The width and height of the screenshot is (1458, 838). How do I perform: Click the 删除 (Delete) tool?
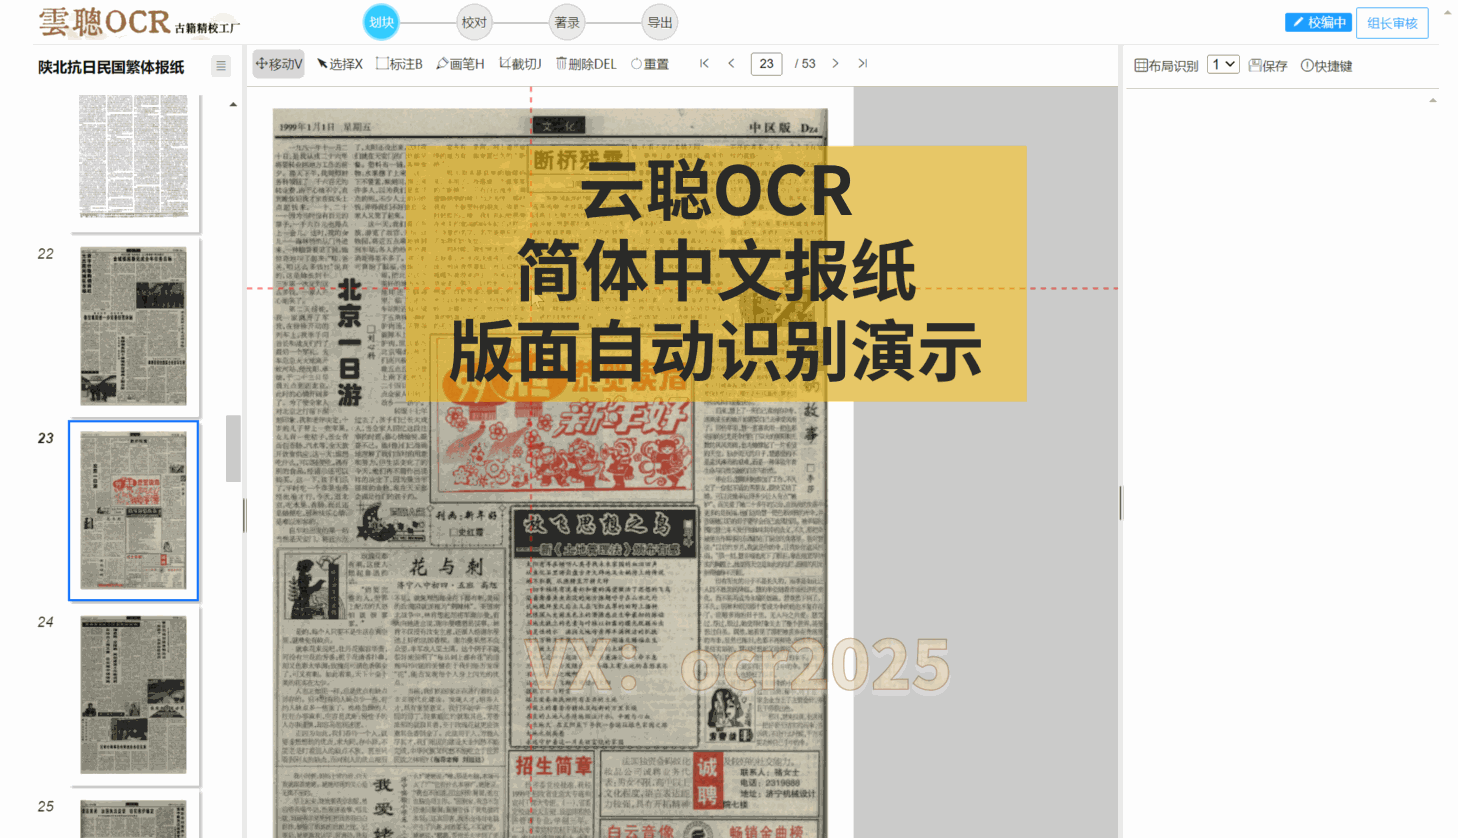pyautogui.click(x=584, y=63)
